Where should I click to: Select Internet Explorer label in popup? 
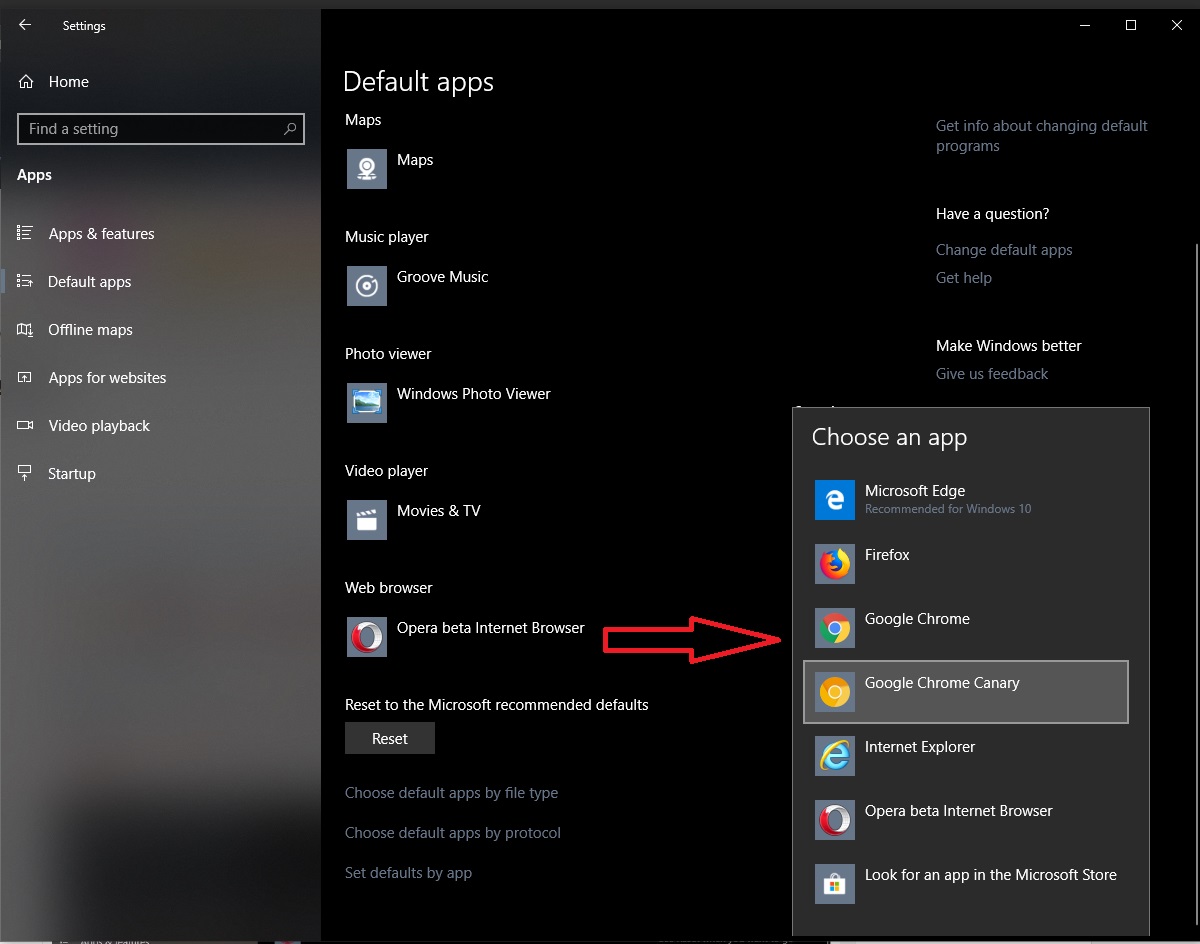[920, 747]
